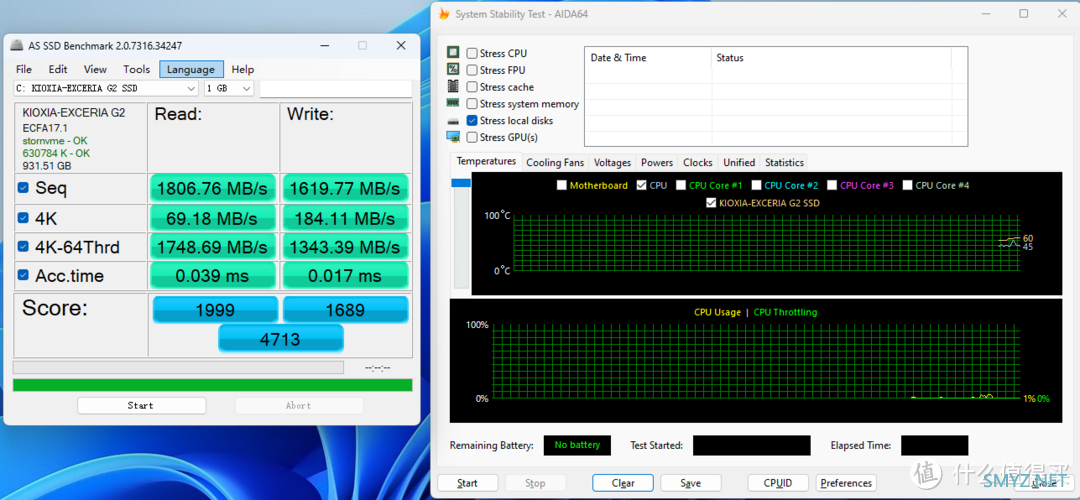Click the Clear button in AIDA64

coord(623,483)
